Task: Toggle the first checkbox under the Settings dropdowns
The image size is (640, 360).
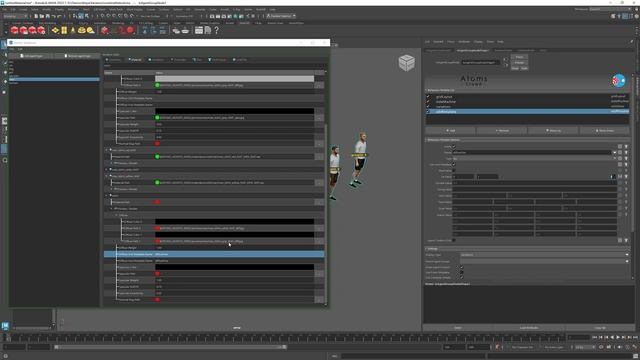Action: point(461,267)
